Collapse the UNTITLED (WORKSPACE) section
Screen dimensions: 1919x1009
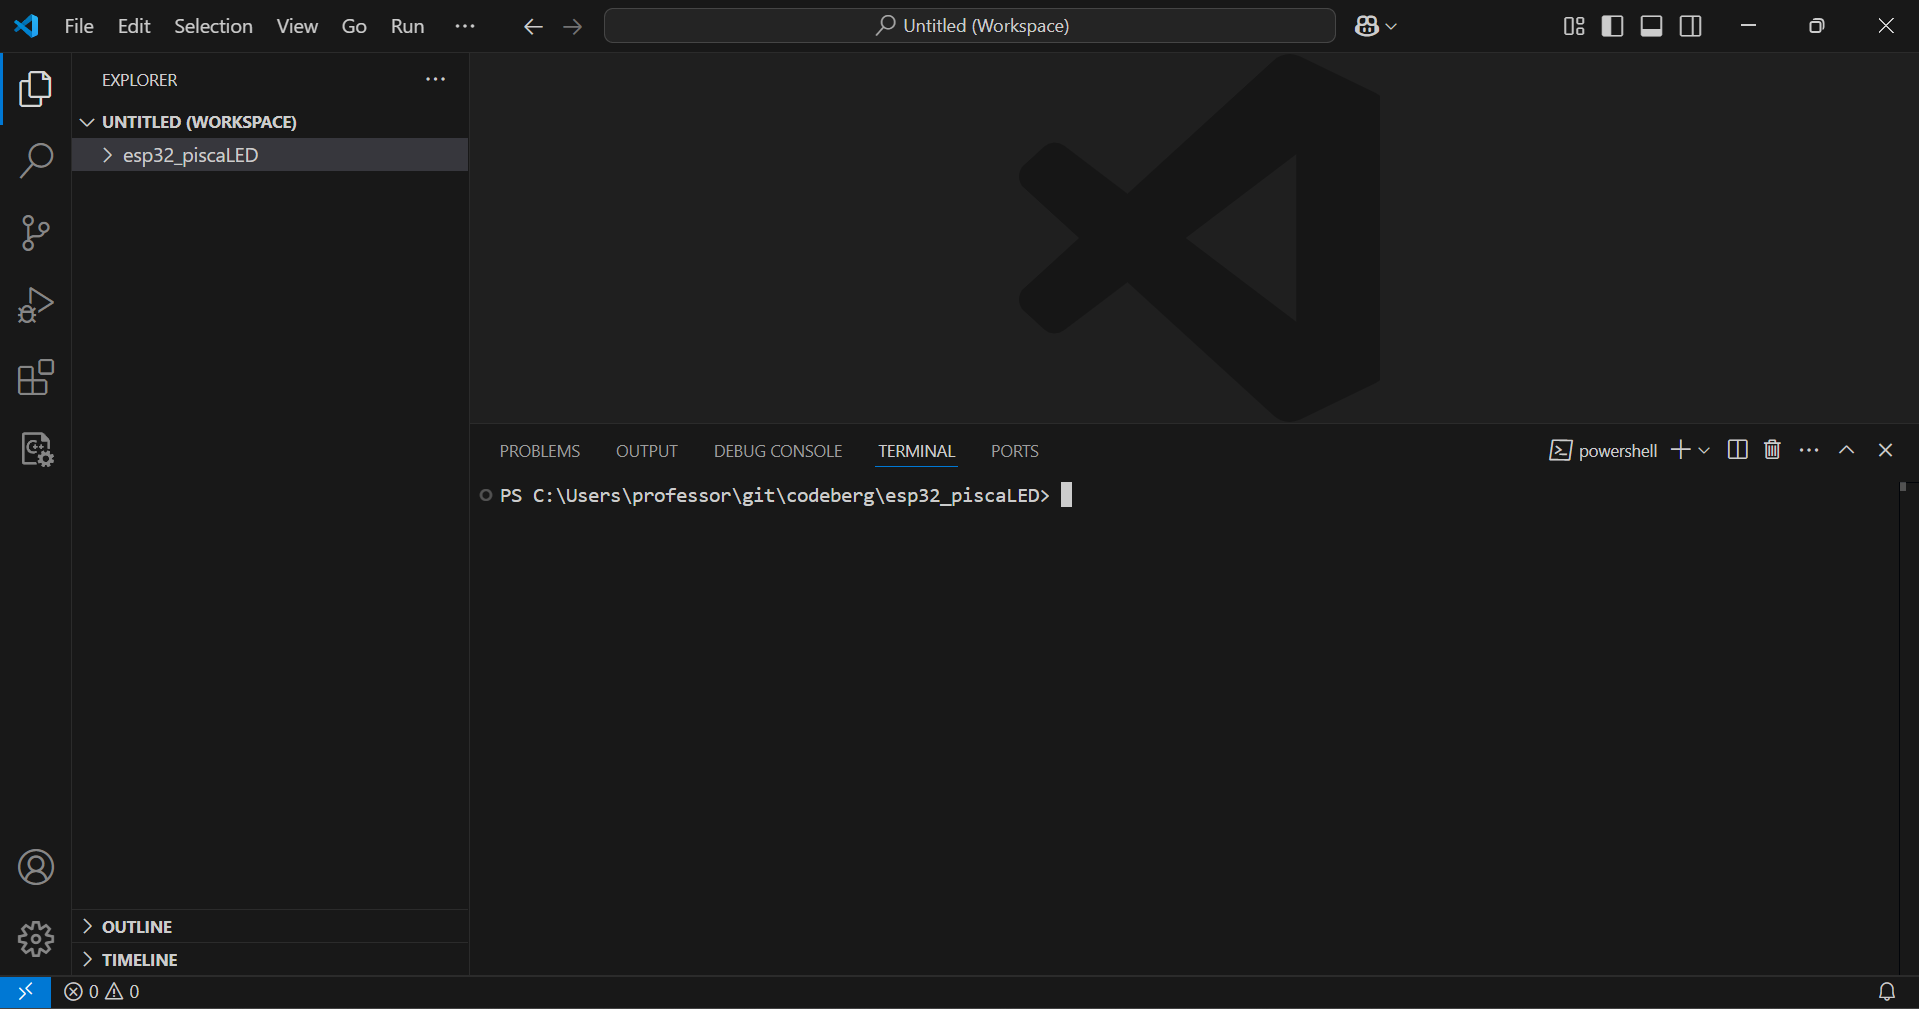tap(270, 122)
